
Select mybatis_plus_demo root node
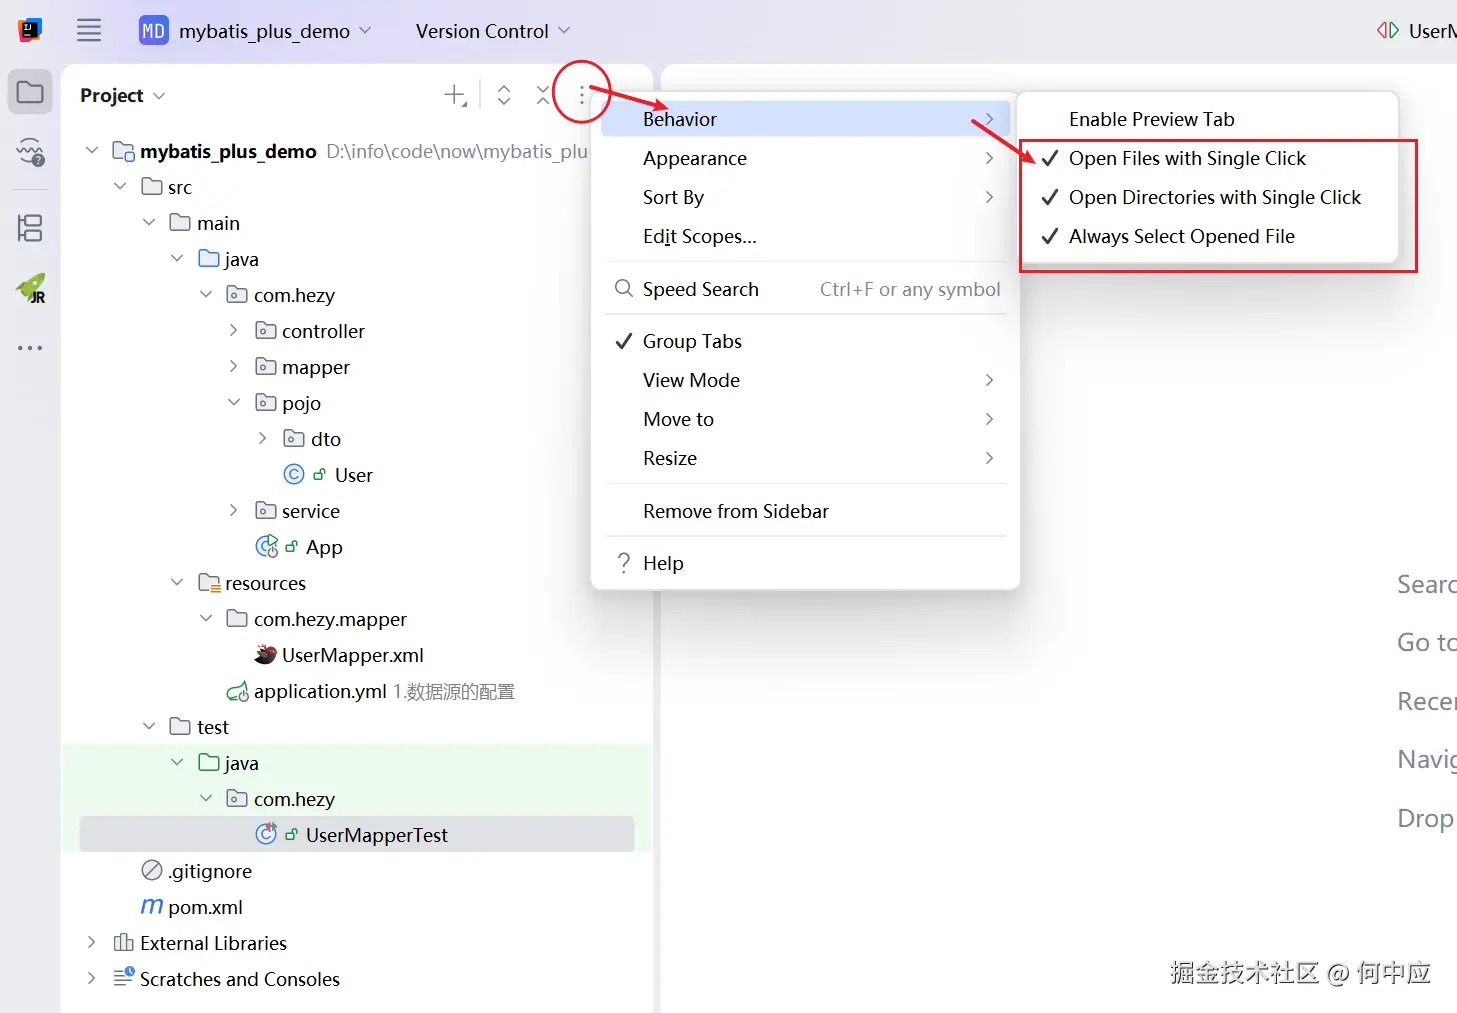coord(228,151)
